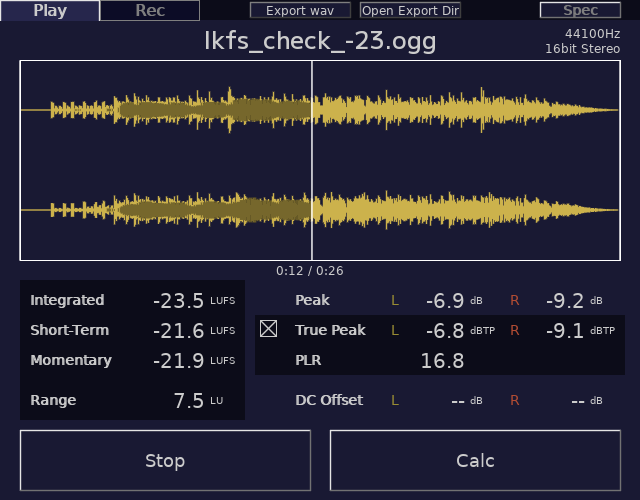Click the playhead line in the waveform
Image resolution: width=640 pixels, height=500 pixels.
click(x=312, y=160)
